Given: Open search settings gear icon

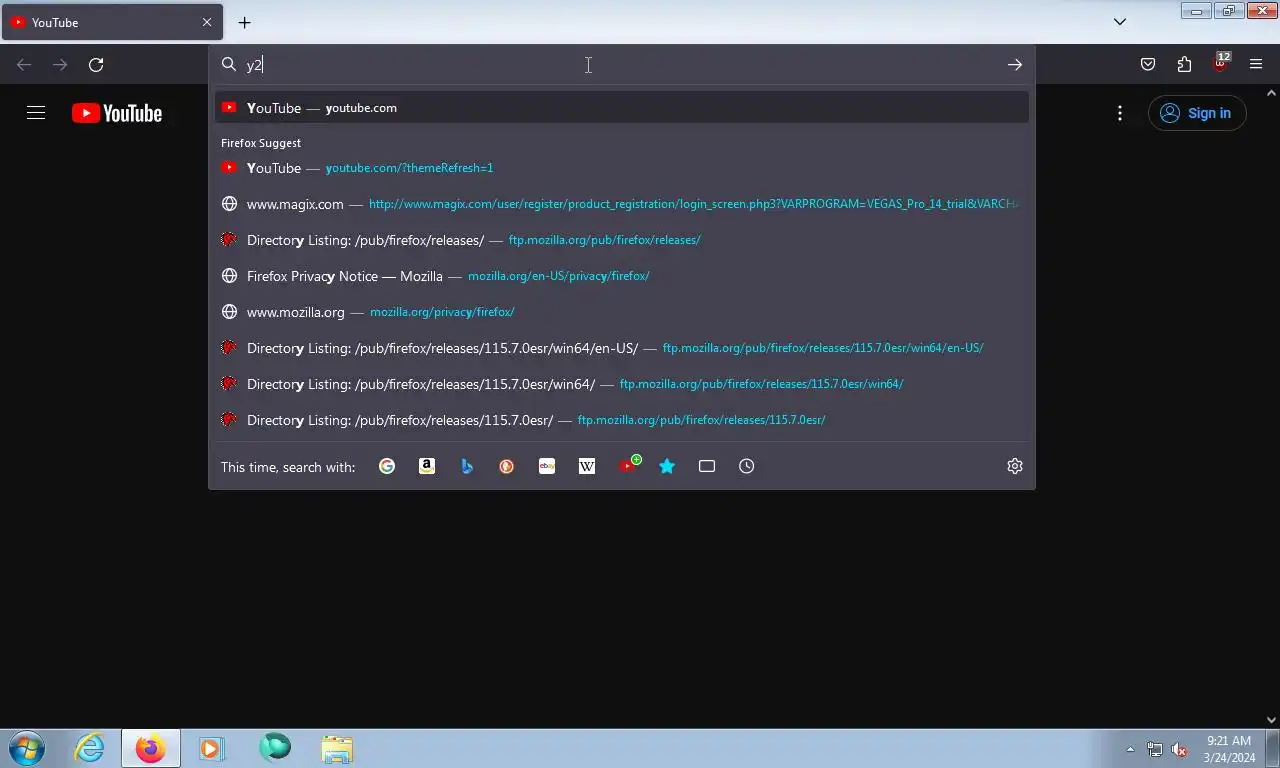Looking at the screenshot, I should tap(1015, 466).
